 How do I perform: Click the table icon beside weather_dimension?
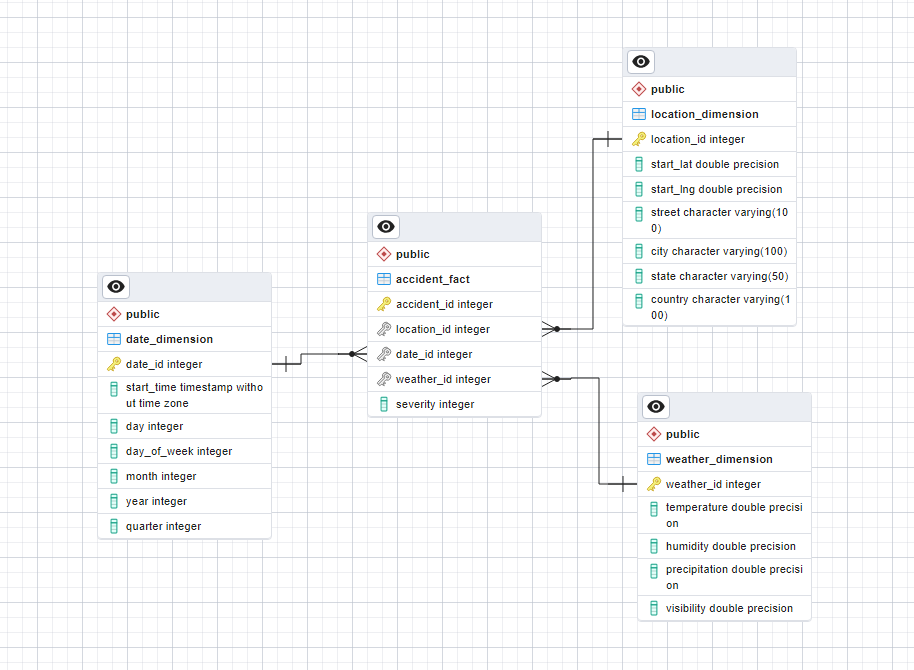654,459
